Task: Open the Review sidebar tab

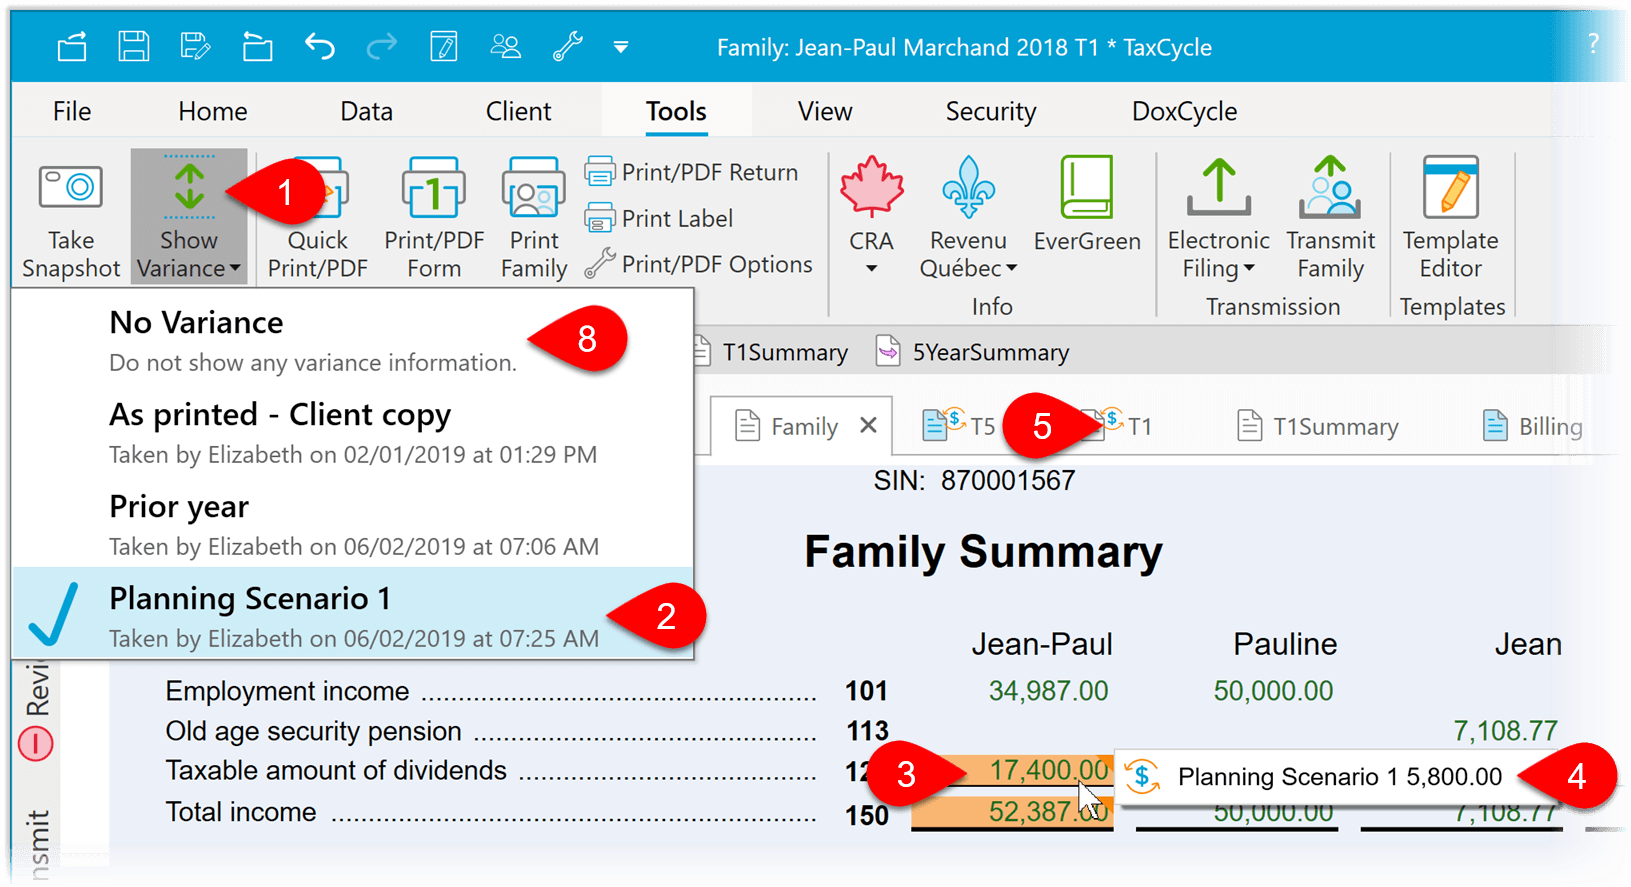Action: tap(36, 689)
